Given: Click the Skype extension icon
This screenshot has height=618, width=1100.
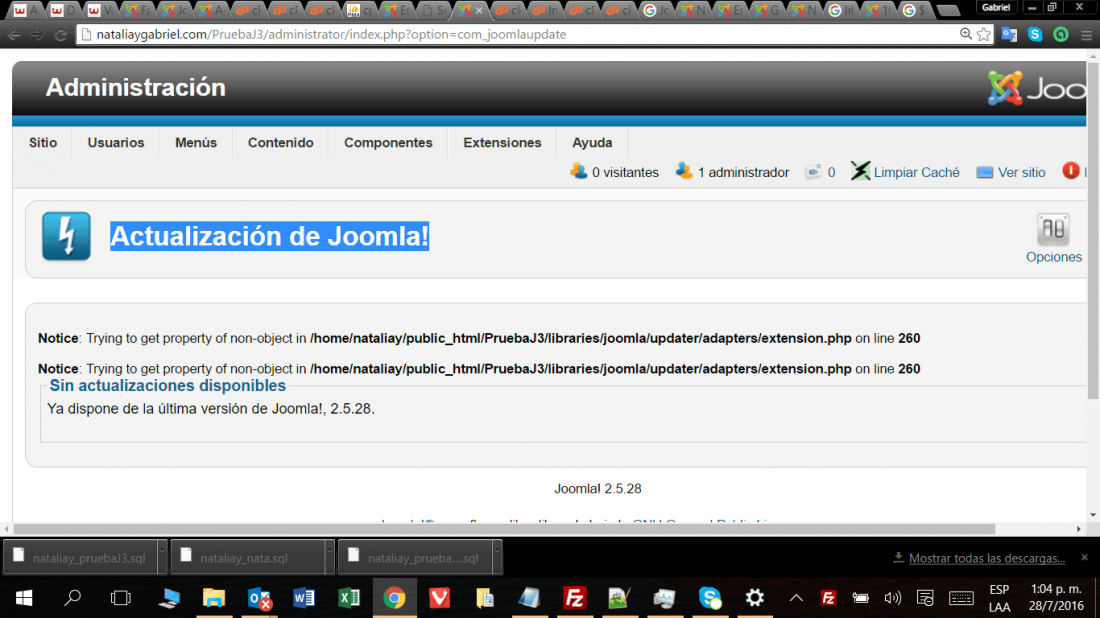Looking at the screenshot, I should 1035,34.
